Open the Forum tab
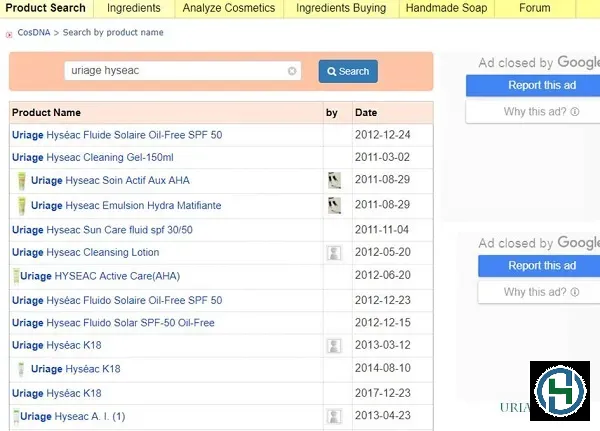The width and height of the screenshot is (600, 431). (535, 8)
